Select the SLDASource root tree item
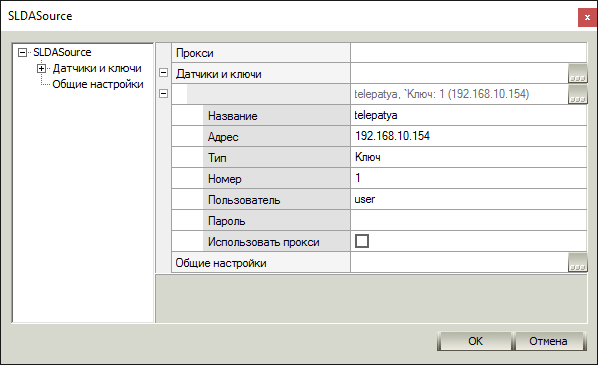 coord(62,52)
